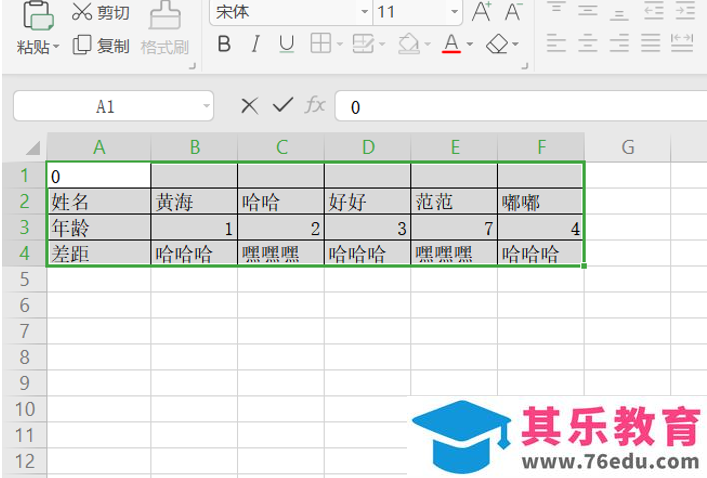Screen dimensions: 707x478
Task: Open clipboard group dialog launcher corner
Action: (193, 66)
